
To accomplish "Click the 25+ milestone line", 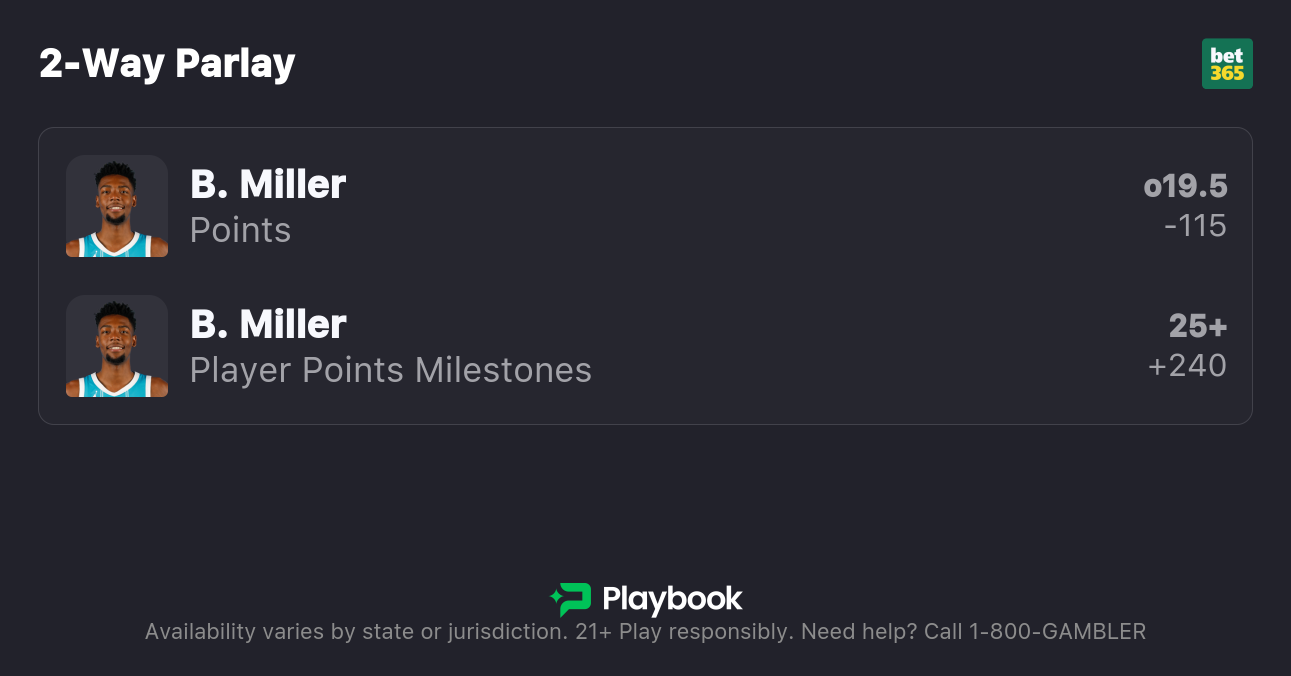I will [x=1197, y=326].
